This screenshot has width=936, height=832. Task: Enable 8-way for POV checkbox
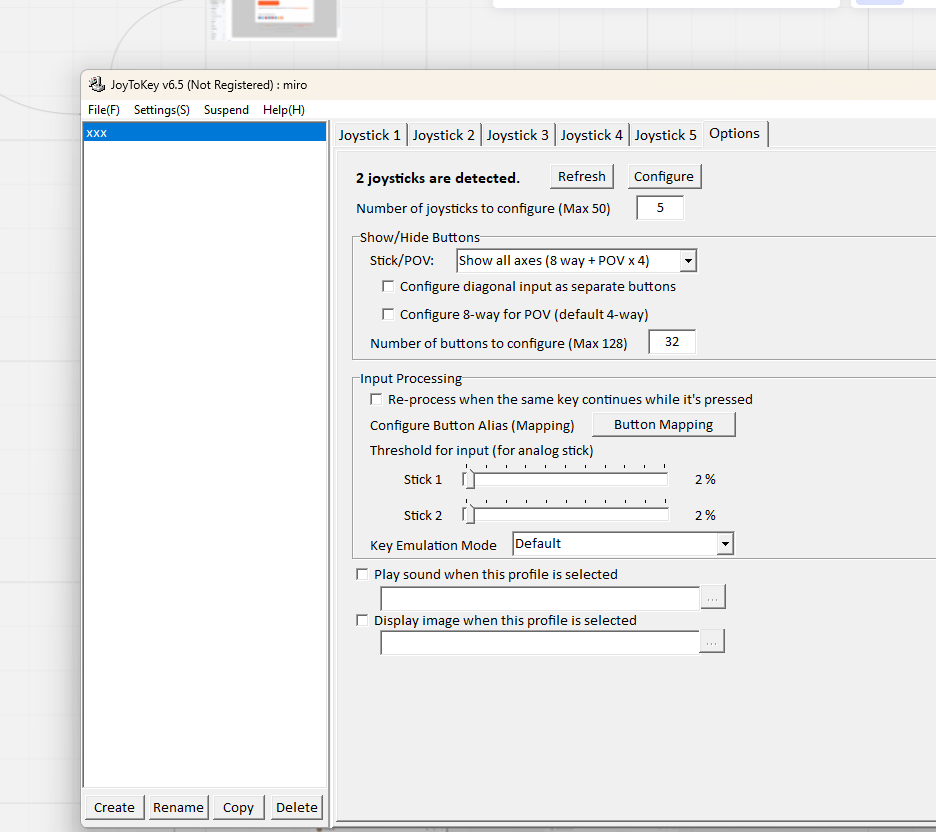[x=388, y=314]
